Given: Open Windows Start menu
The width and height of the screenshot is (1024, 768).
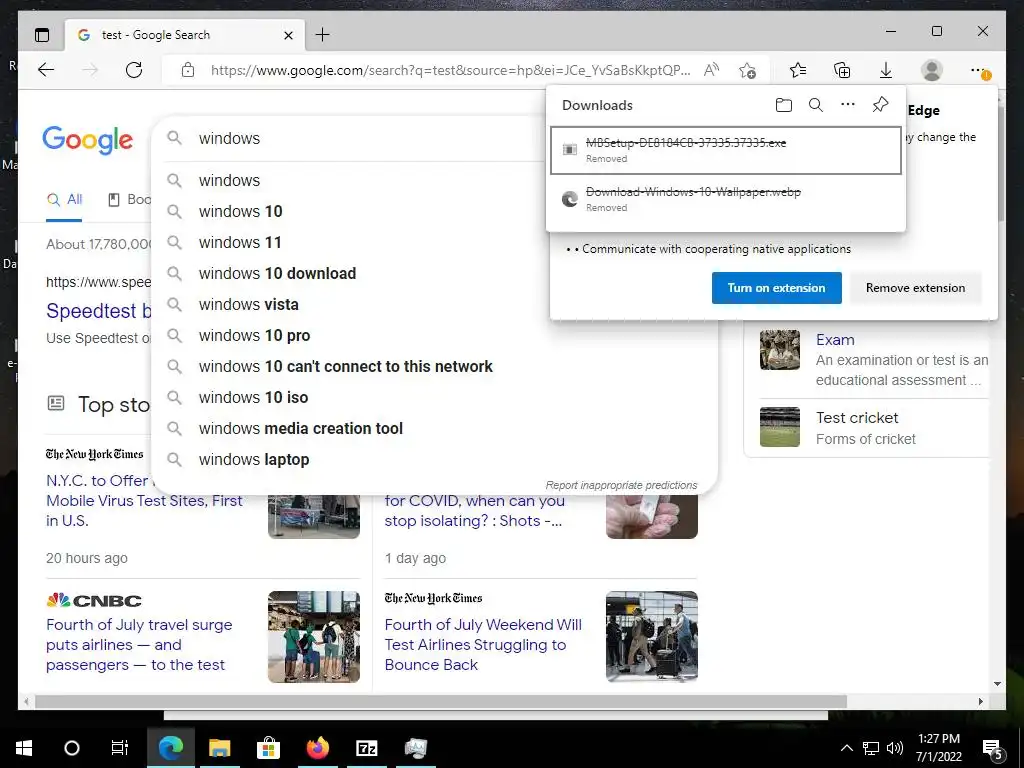Looking at the screenshot, I should [x=24, y=748].
